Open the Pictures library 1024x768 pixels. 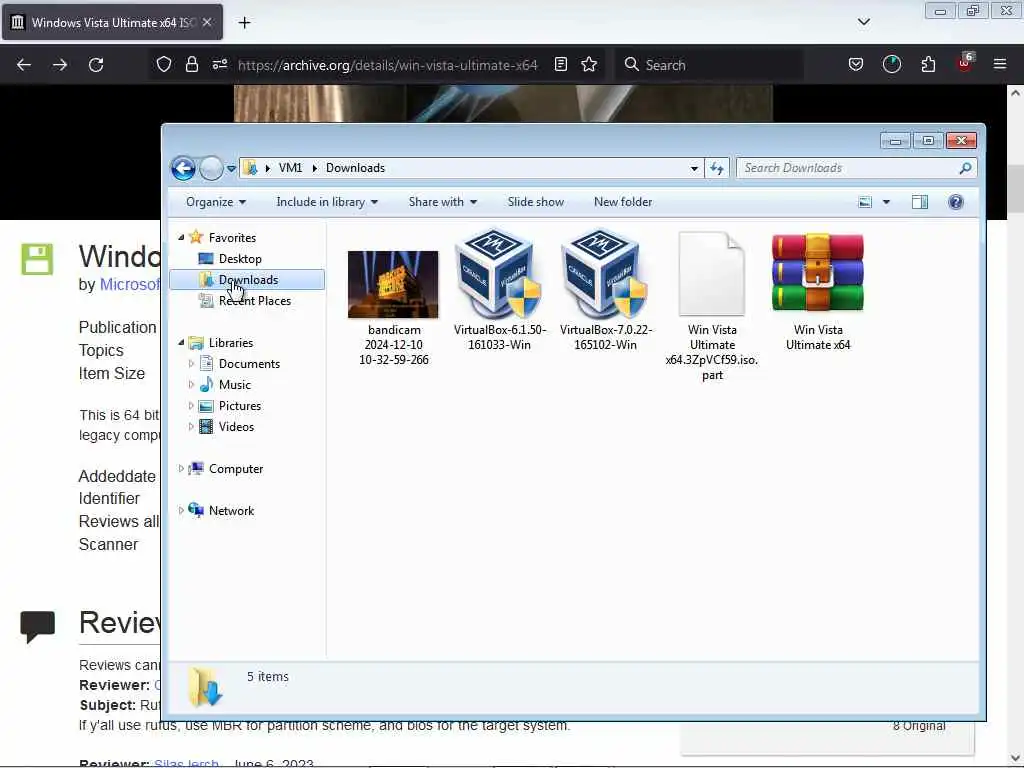240,406
